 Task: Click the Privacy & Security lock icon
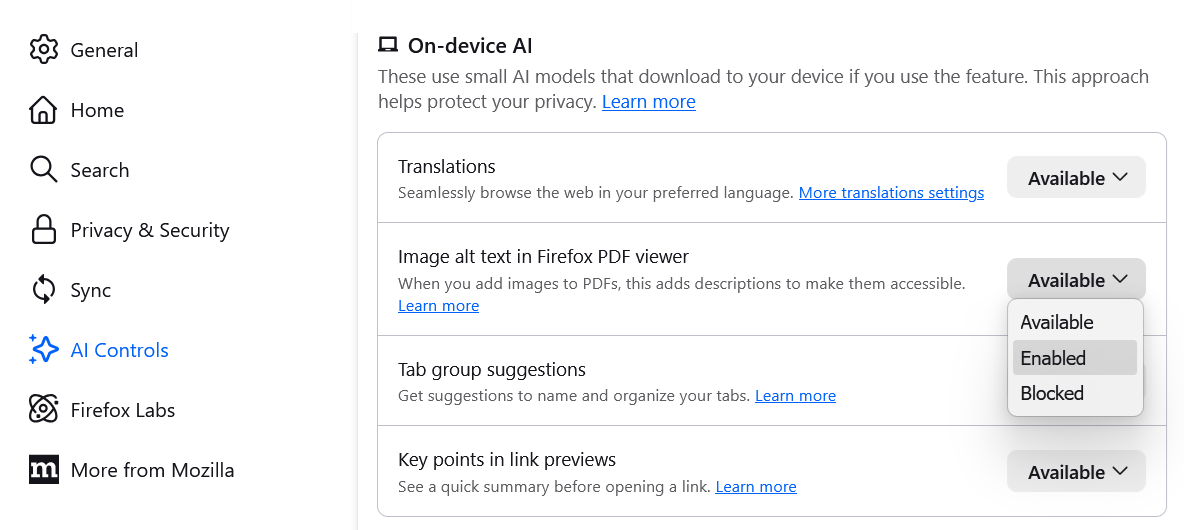pos(44,230)
